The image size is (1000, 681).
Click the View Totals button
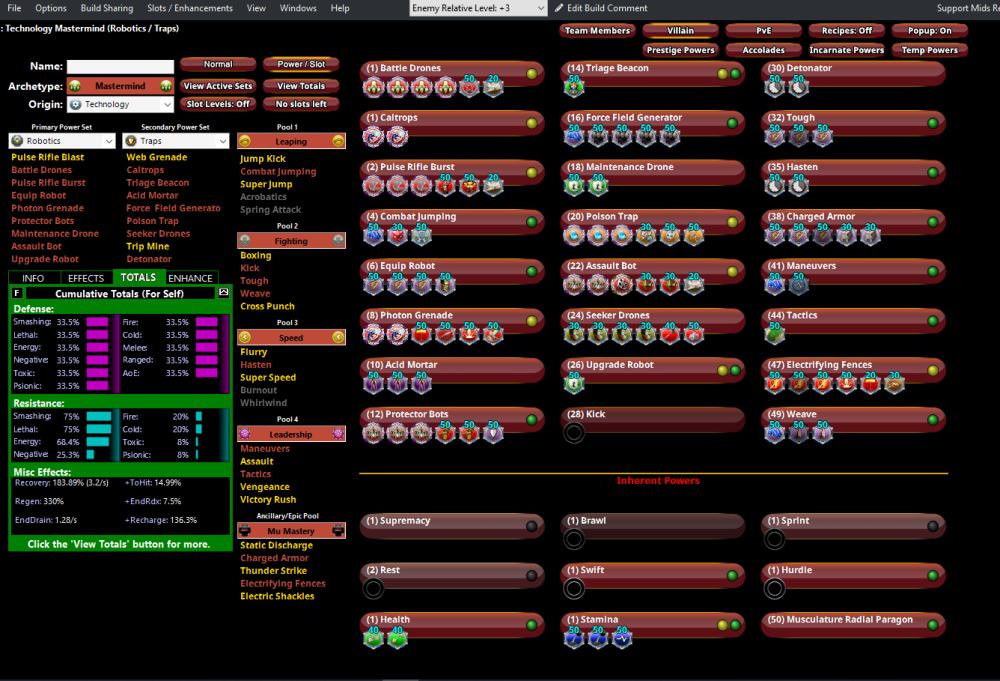[301, 86]
